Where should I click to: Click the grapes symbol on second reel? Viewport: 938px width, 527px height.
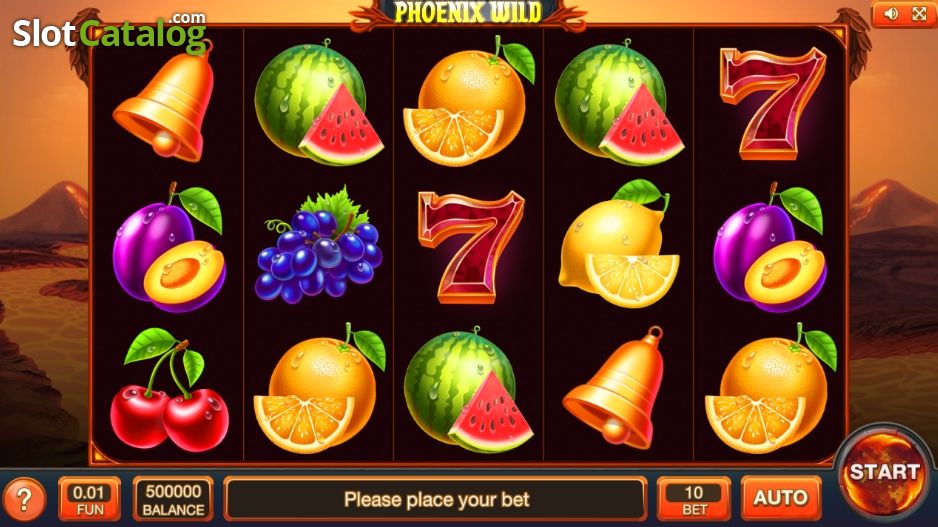(319, 245)
